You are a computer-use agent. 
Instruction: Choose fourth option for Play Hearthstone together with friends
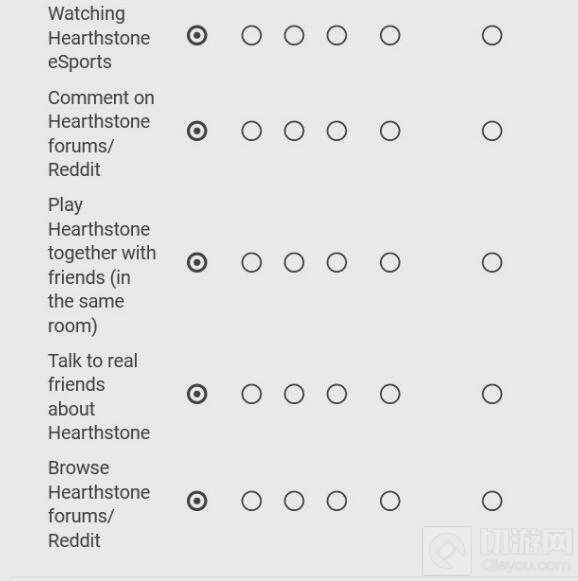coord(337,263)
